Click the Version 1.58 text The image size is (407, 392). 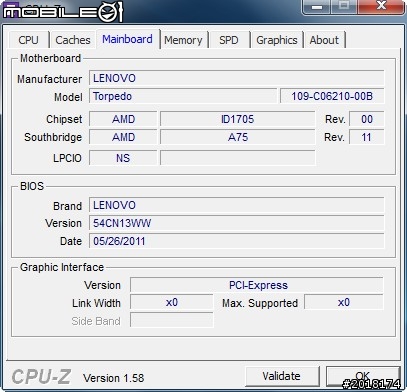(113, 378)
